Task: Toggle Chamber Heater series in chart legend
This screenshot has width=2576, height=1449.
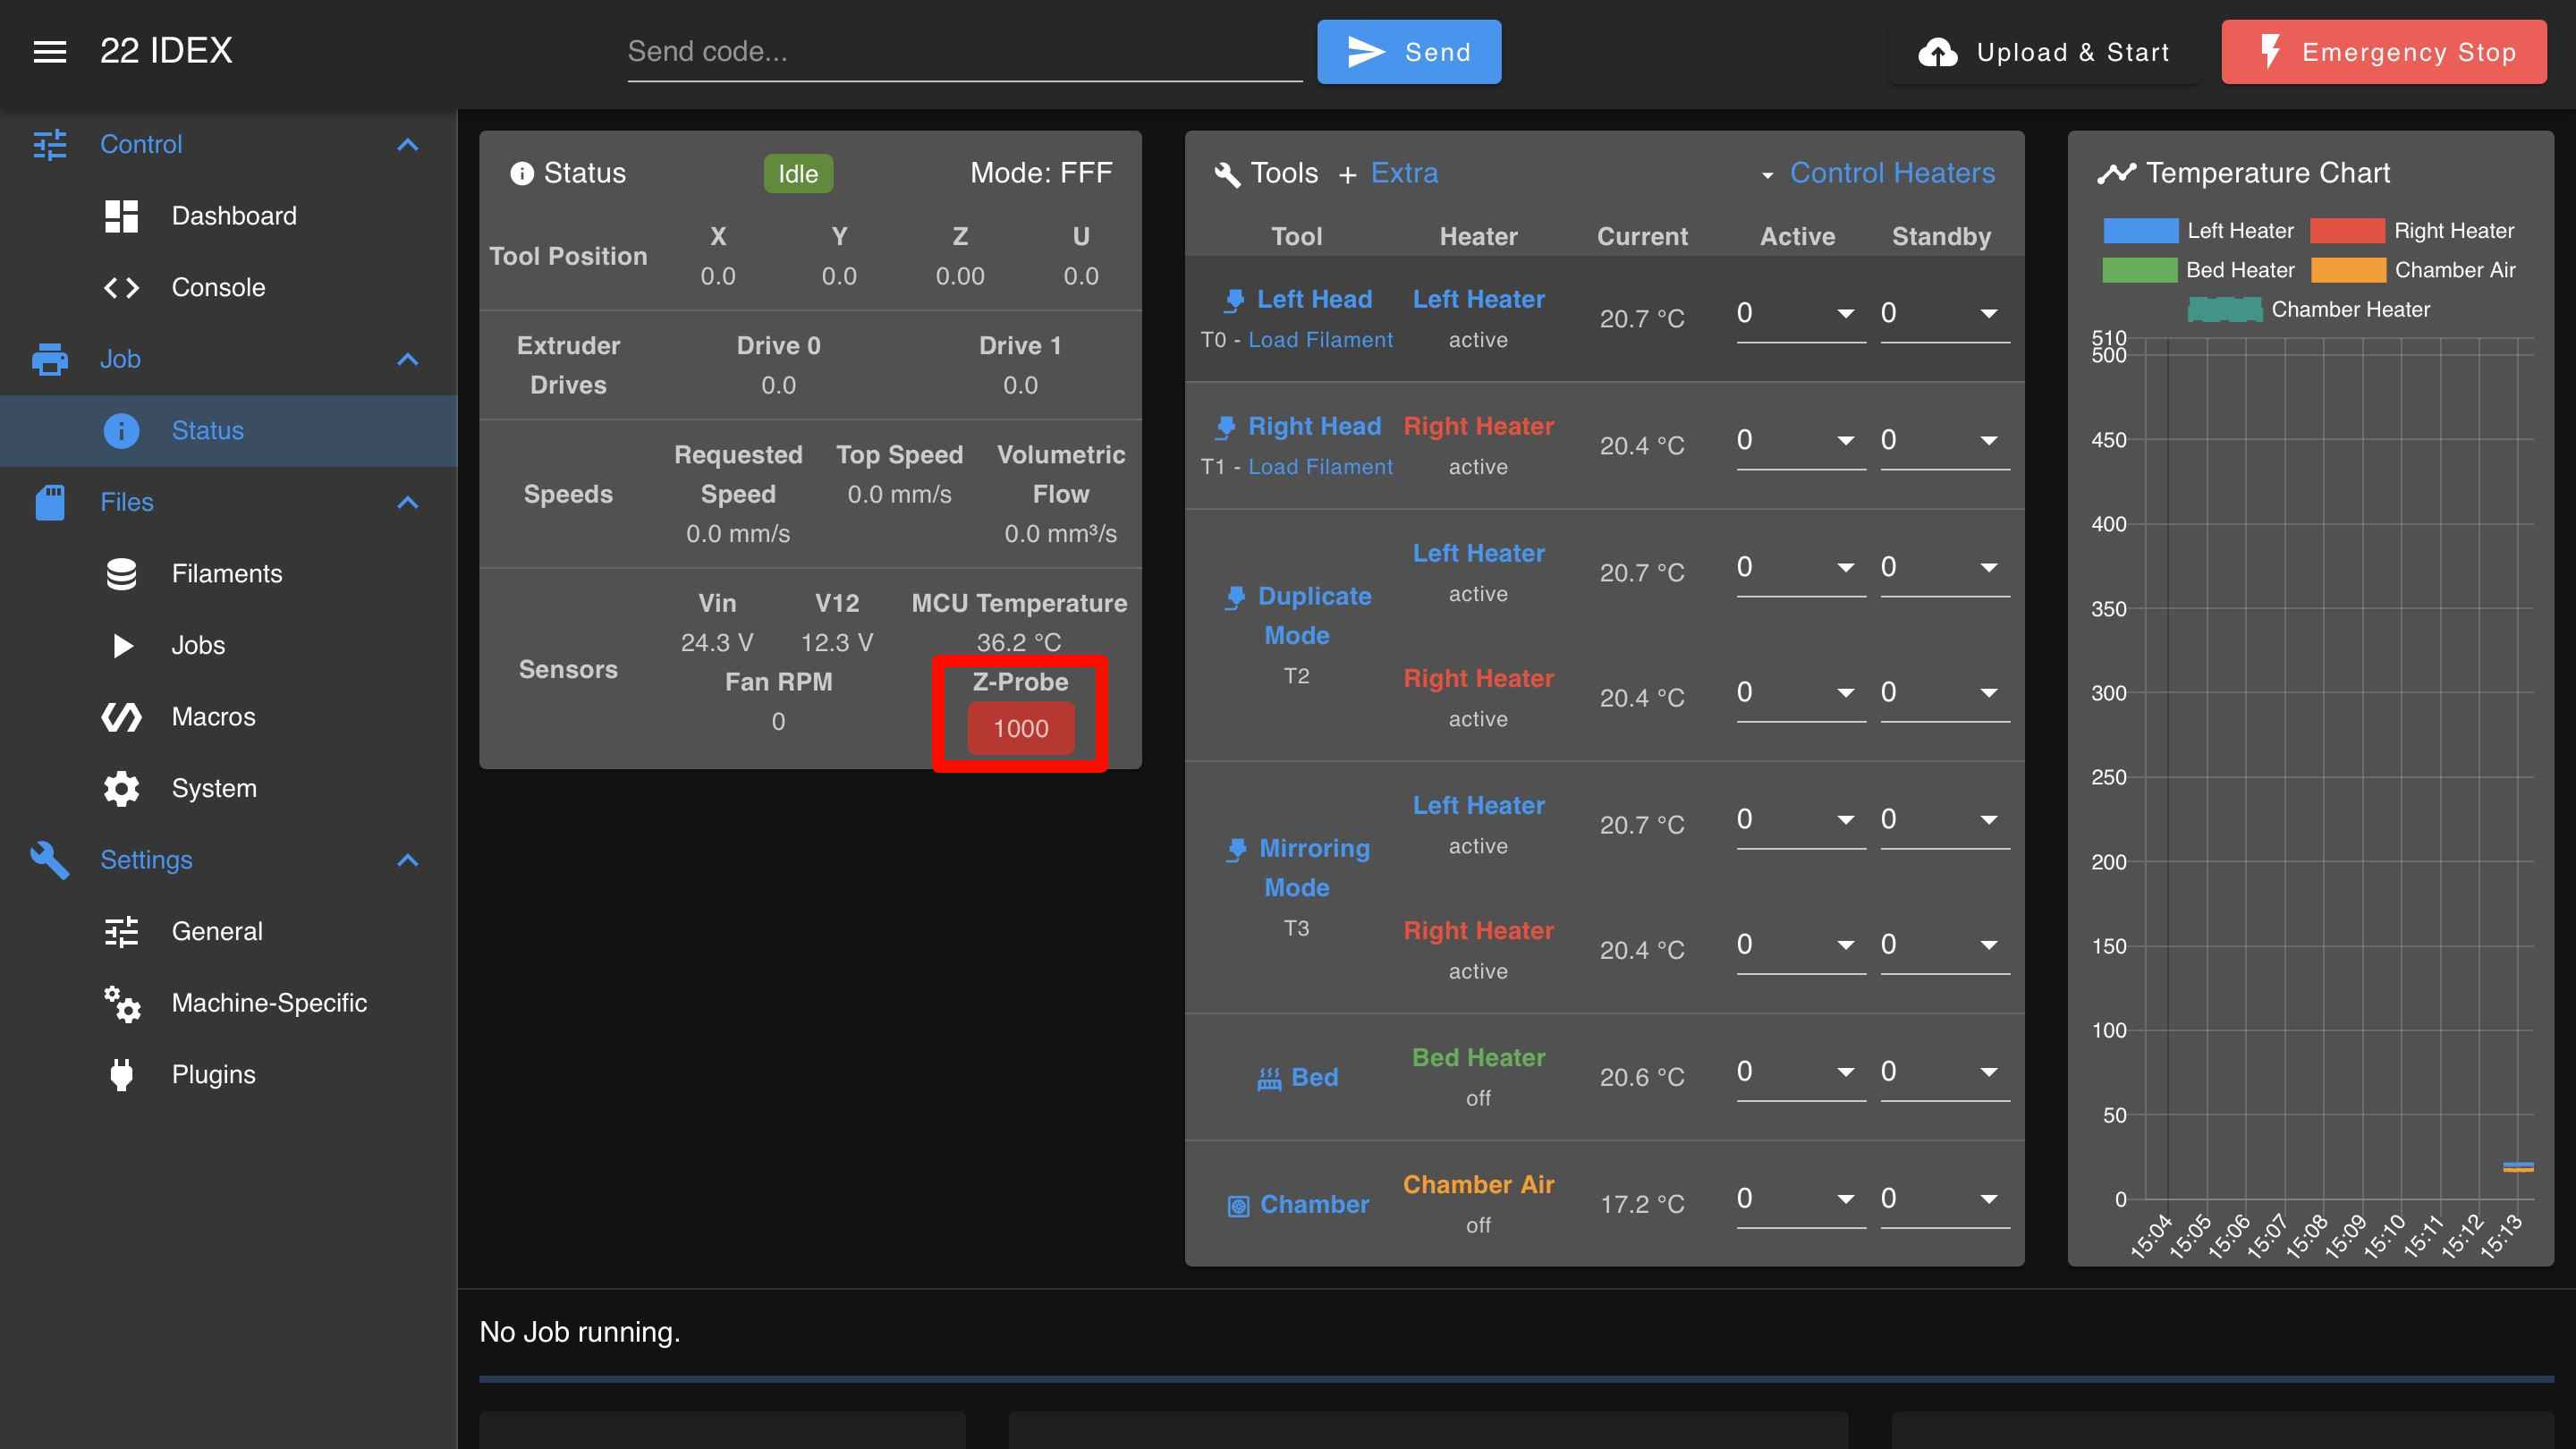Action: coord(2309,309)
